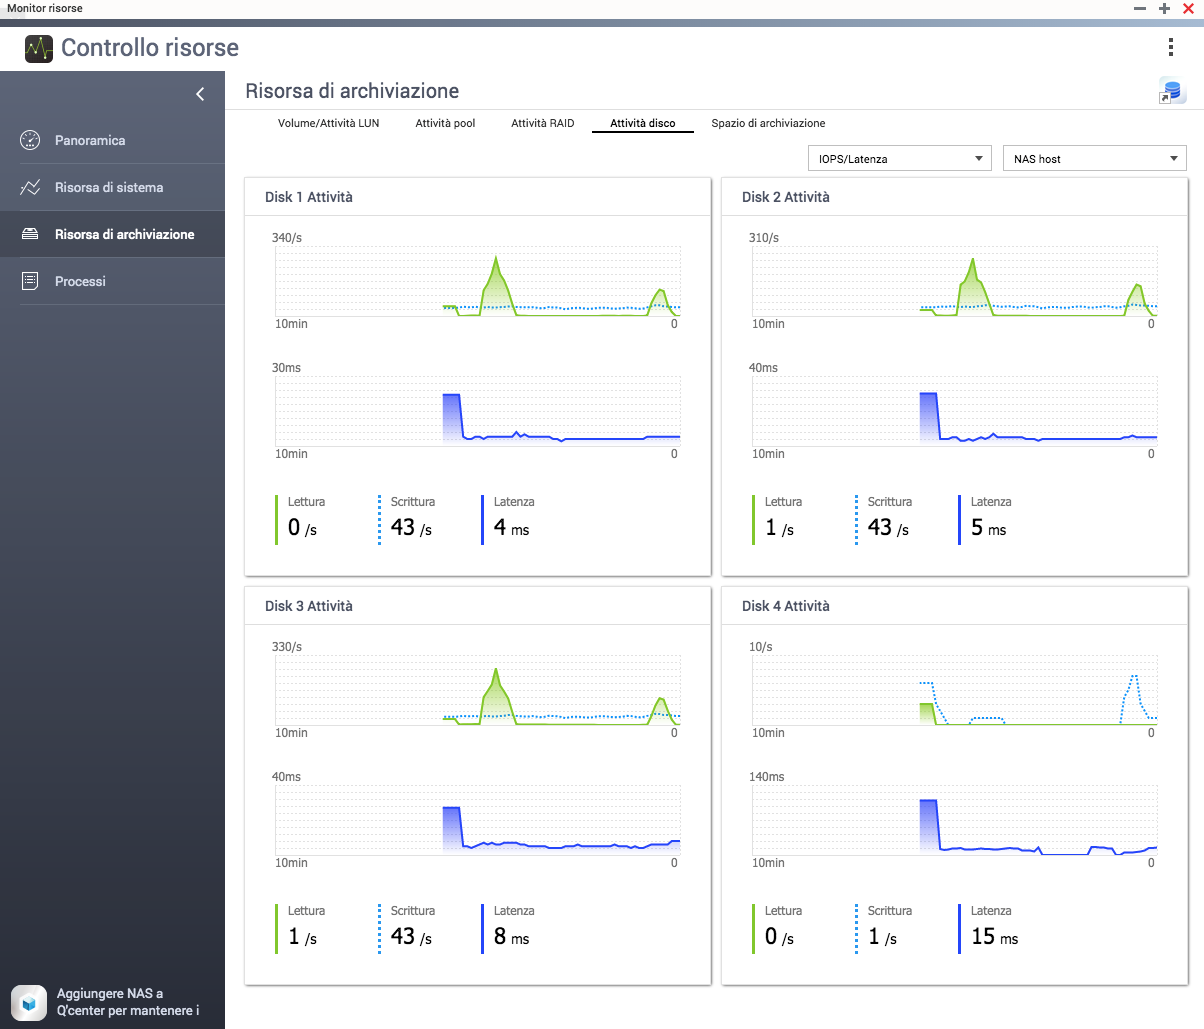
Task: Click the Q'center cube icon
Action: [29, 1002]
